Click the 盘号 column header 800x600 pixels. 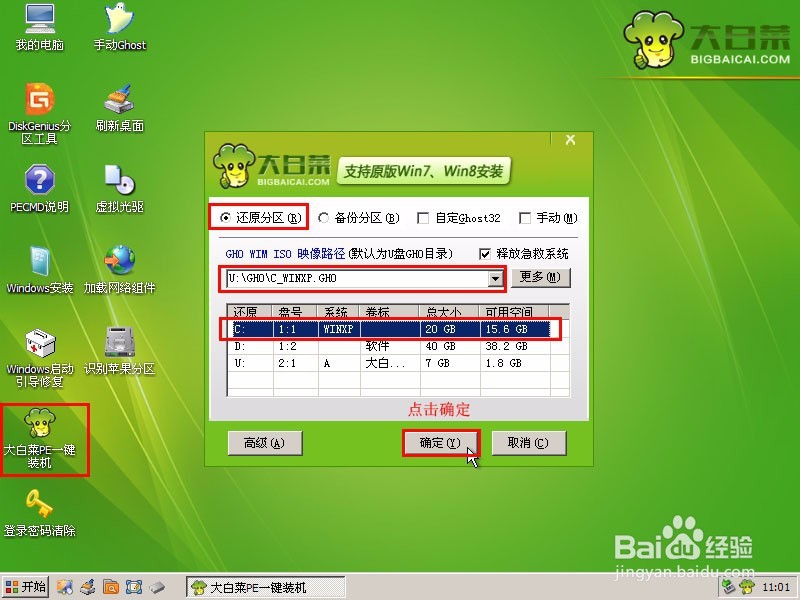(295, 312)
